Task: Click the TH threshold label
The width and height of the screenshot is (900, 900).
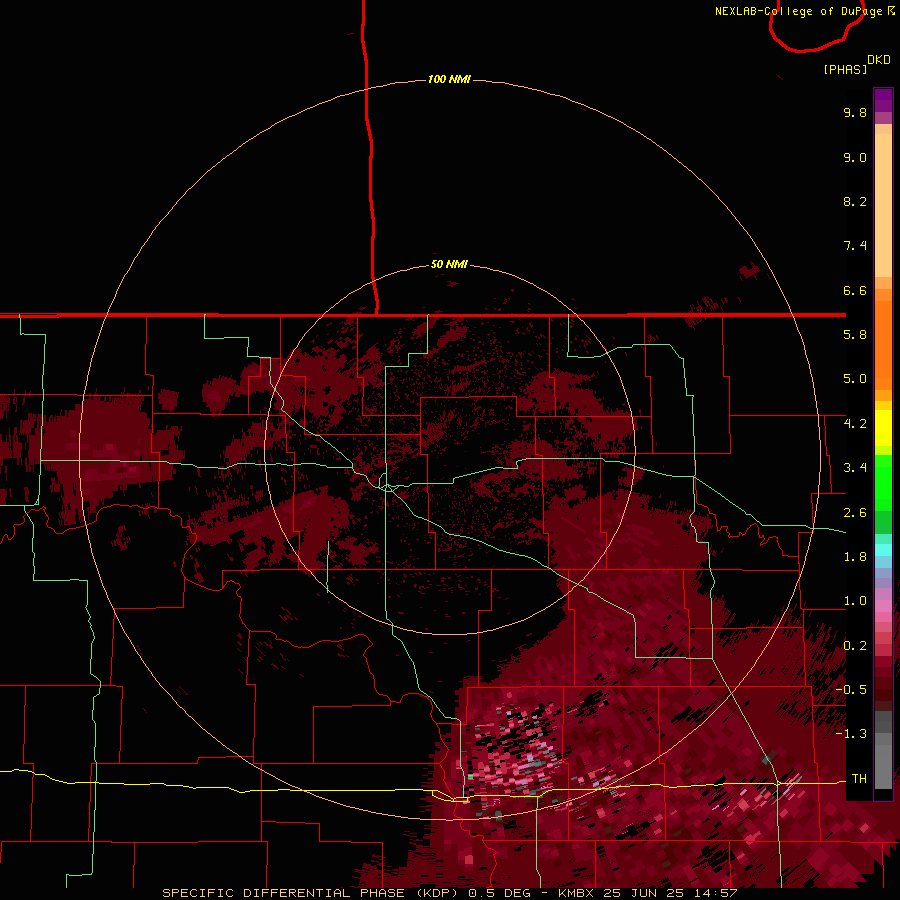Action: point(859,779)
